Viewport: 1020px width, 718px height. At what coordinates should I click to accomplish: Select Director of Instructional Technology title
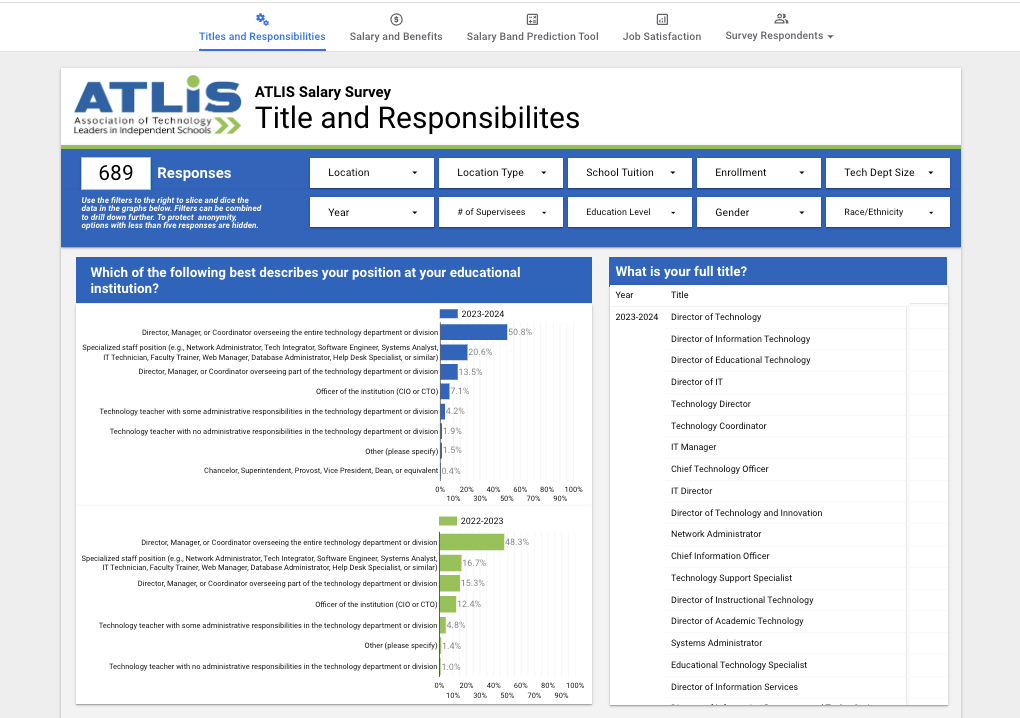pos(742,600)
